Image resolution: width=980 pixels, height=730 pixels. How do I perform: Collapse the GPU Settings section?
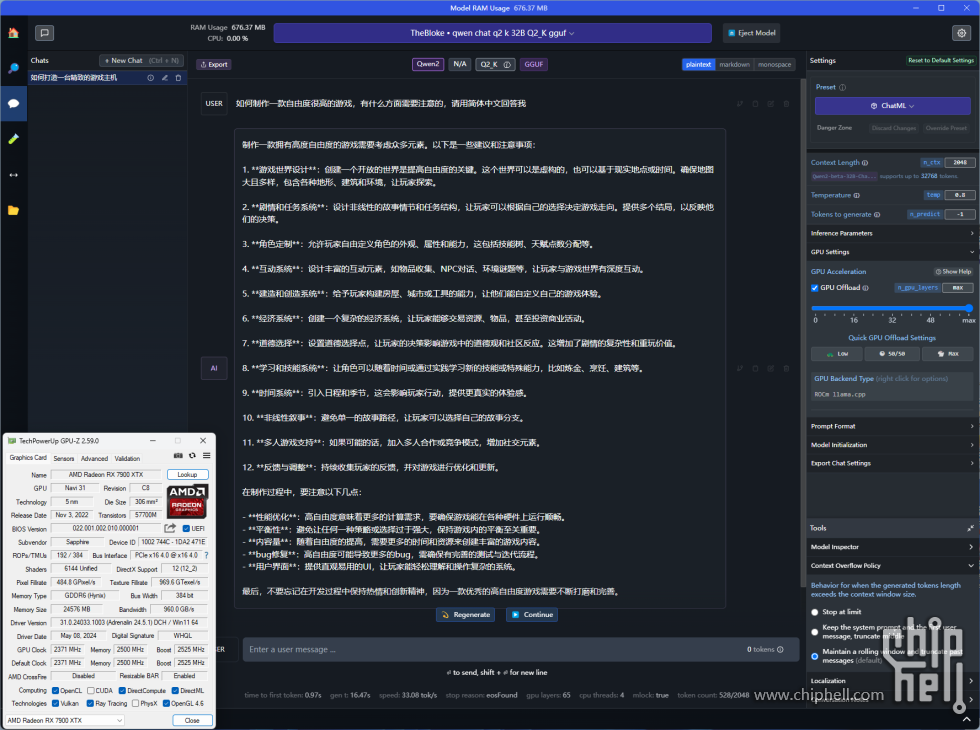tap(892, 252)
